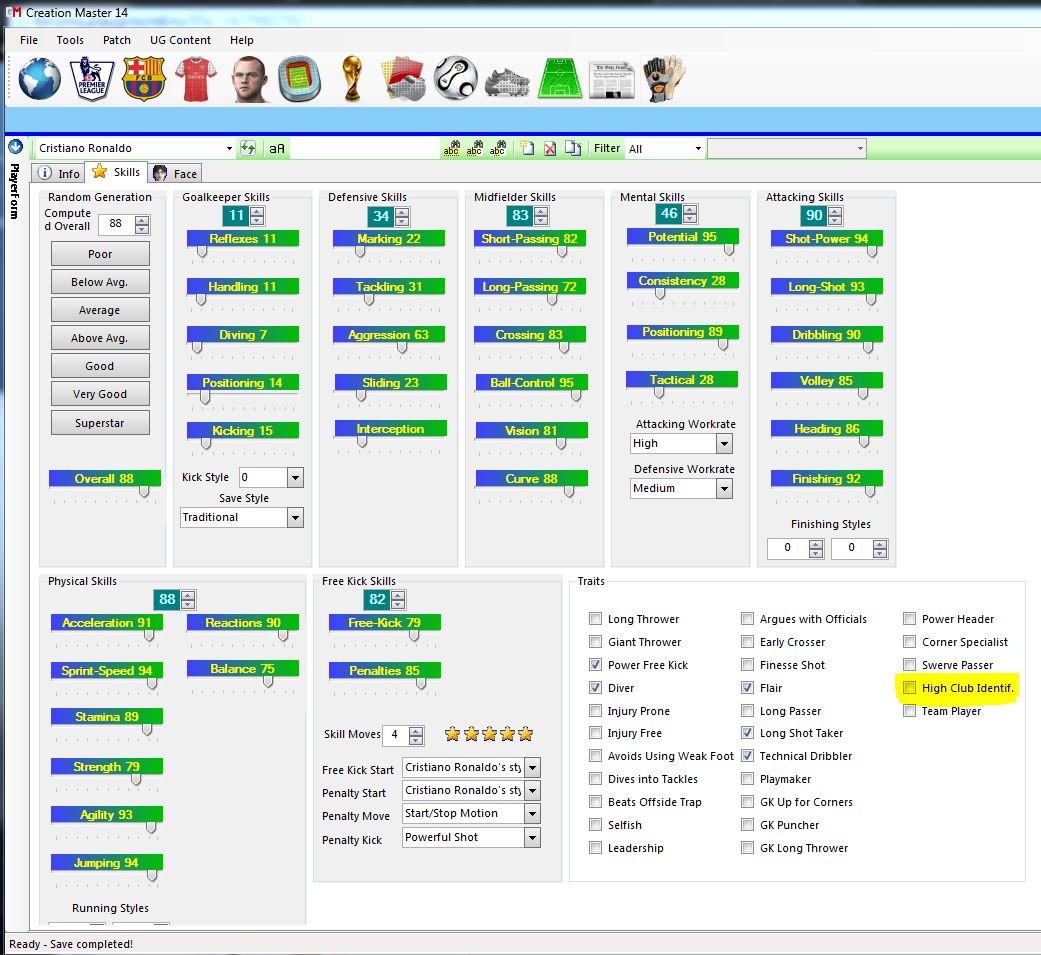Open the newspaper icon
The image size is (1041, 955).
point(611,80)
